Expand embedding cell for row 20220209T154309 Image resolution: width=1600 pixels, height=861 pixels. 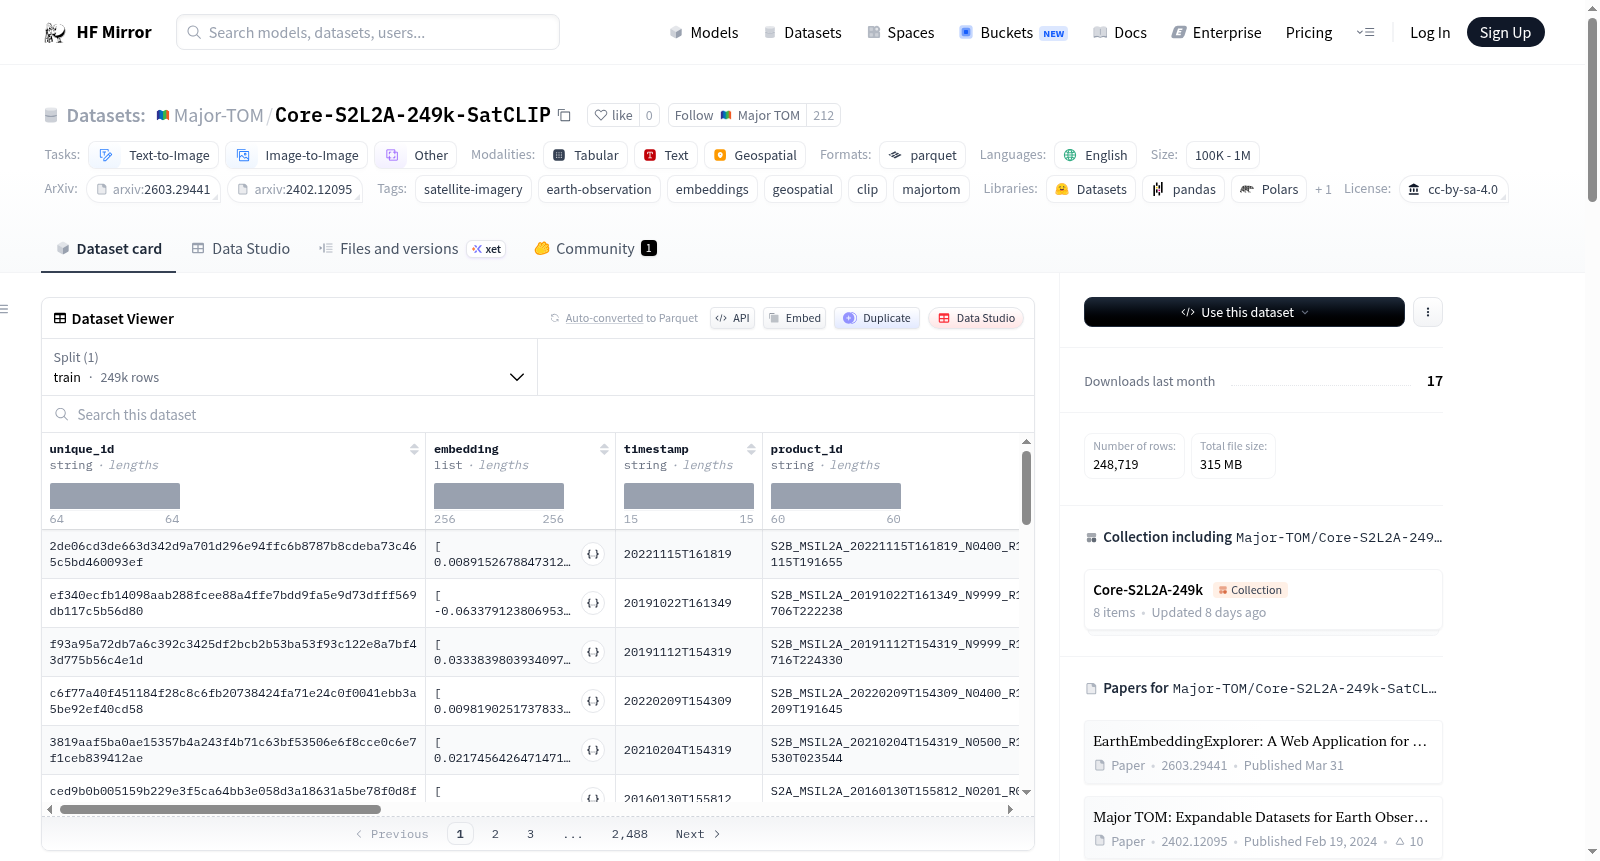593,701
